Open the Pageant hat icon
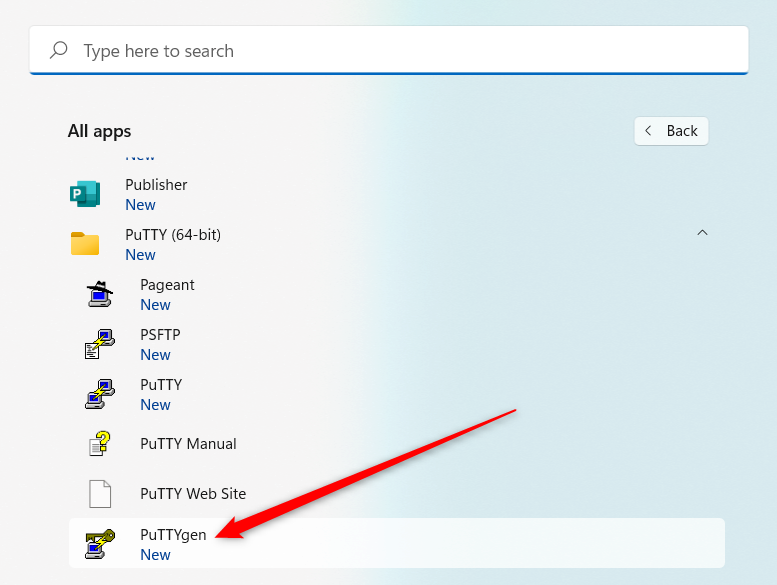Viewport: 777px width, 585px height. (x=99, y=294)
